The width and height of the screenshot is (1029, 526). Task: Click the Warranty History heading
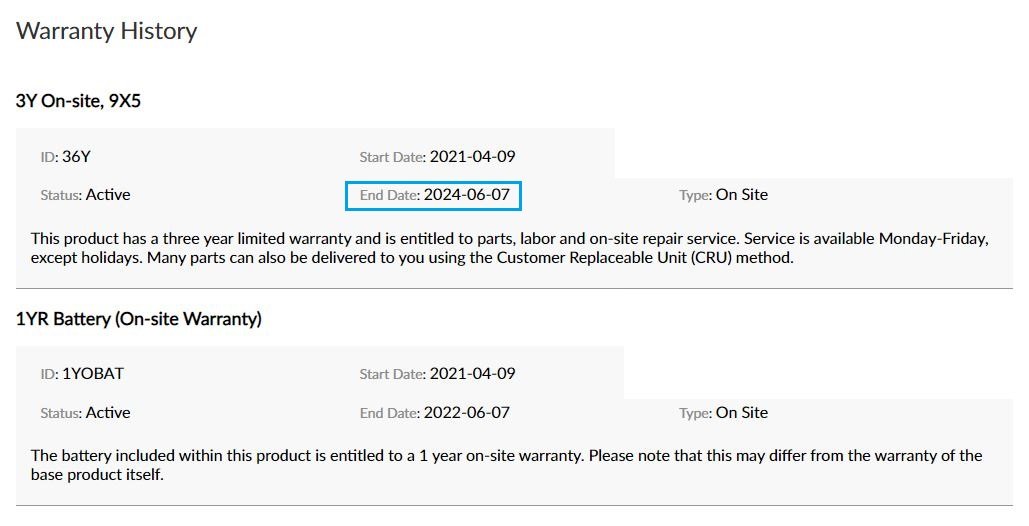click(x=107, y=31)
